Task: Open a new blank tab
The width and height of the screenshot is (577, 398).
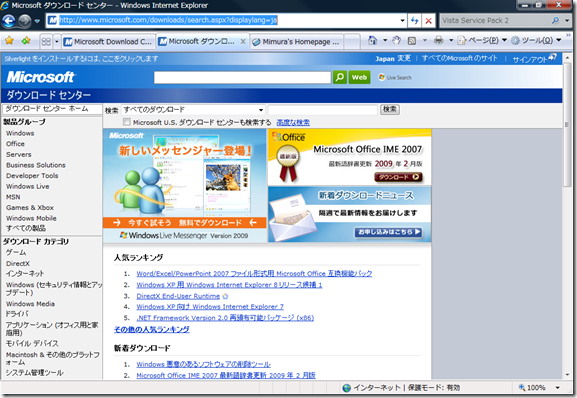Action: click(352, 42)
